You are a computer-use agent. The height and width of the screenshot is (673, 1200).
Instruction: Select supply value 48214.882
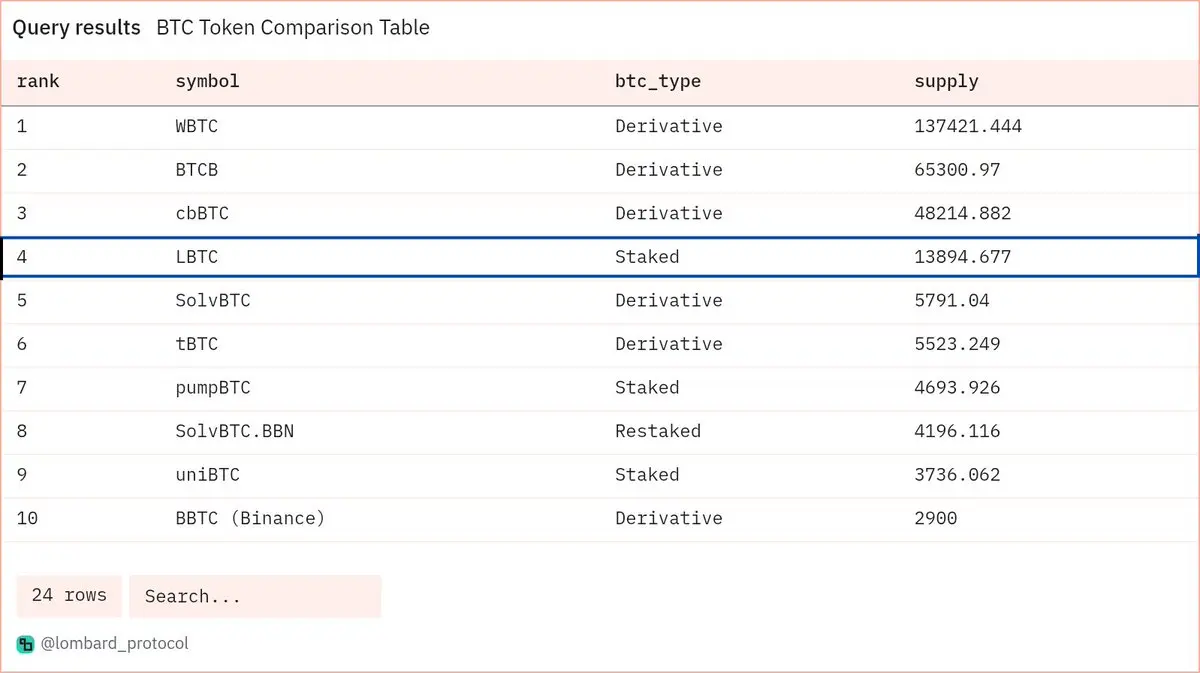point(963,214)
